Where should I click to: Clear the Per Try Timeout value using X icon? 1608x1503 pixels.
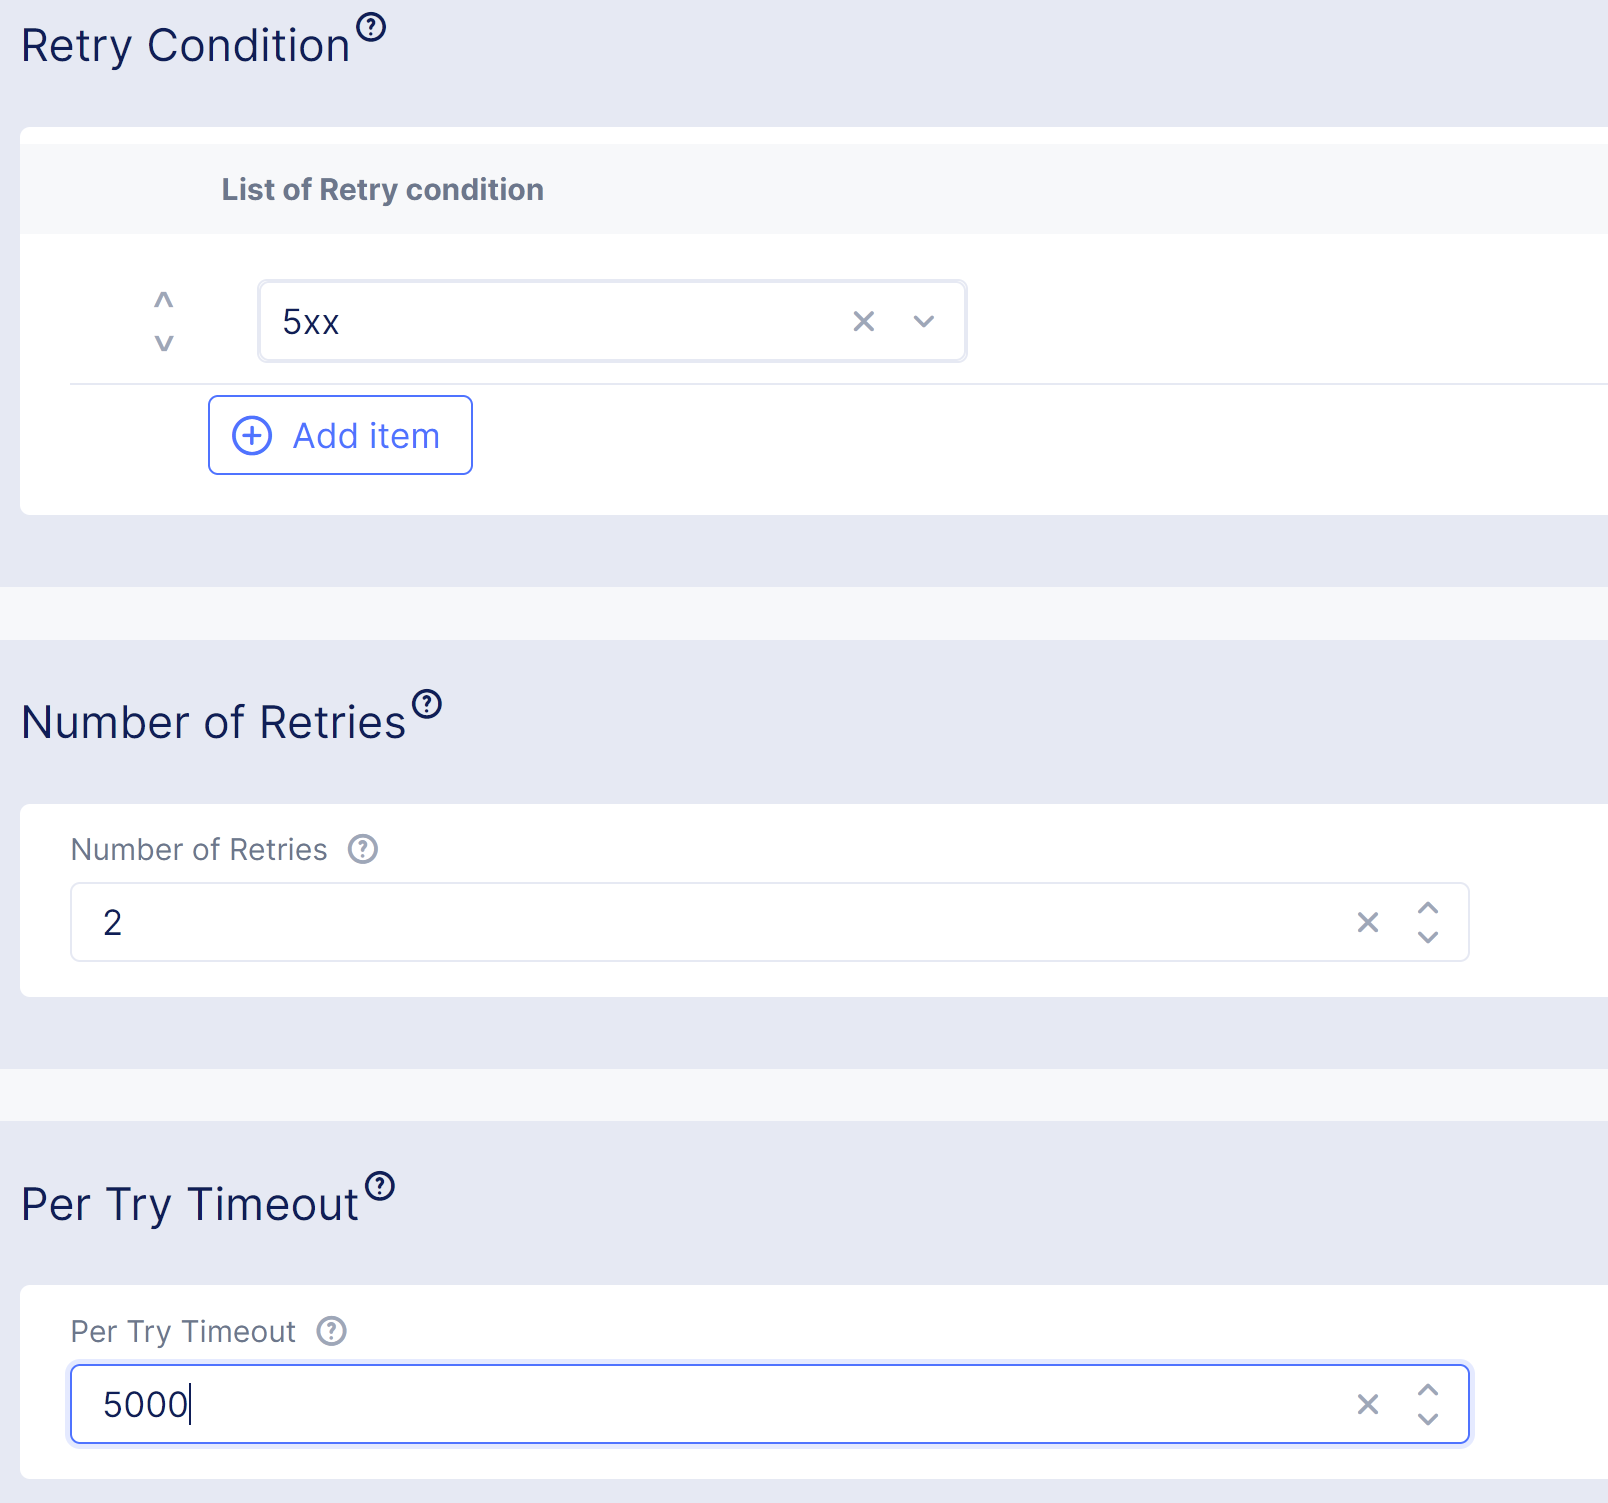pos(1367,1404)
